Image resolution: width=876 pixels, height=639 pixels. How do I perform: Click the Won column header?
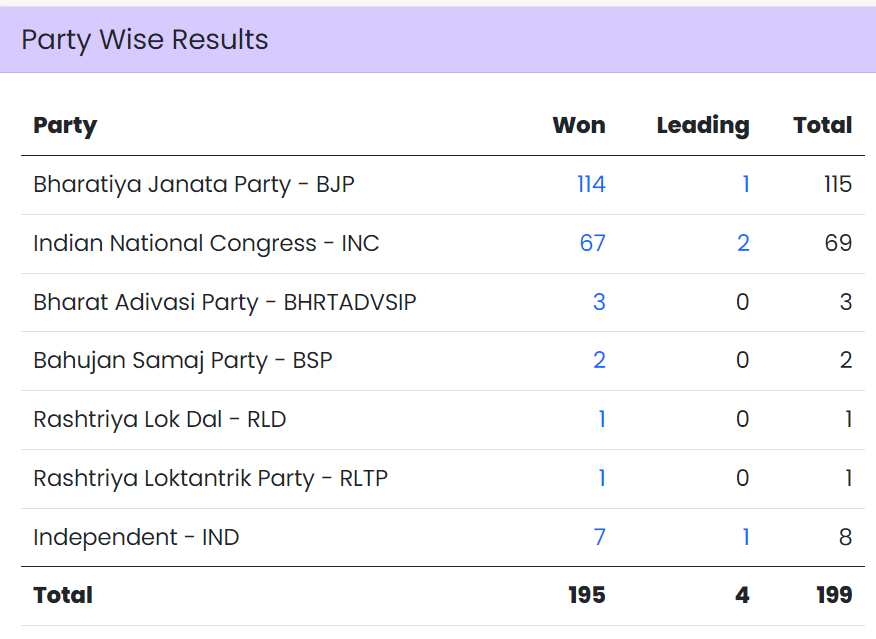[579, 126]
